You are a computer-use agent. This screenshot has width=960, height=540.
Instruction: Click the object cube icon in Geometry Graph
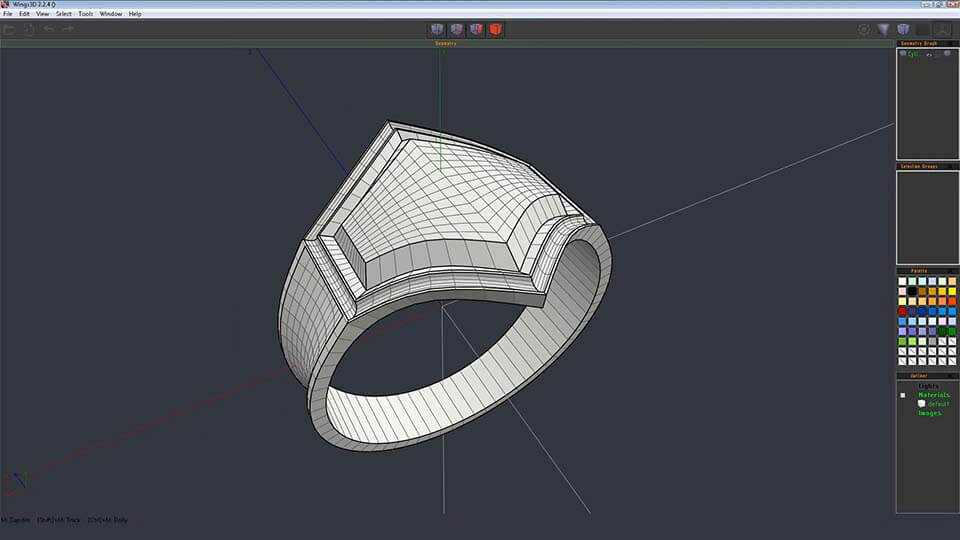click(x=902, y=53)
